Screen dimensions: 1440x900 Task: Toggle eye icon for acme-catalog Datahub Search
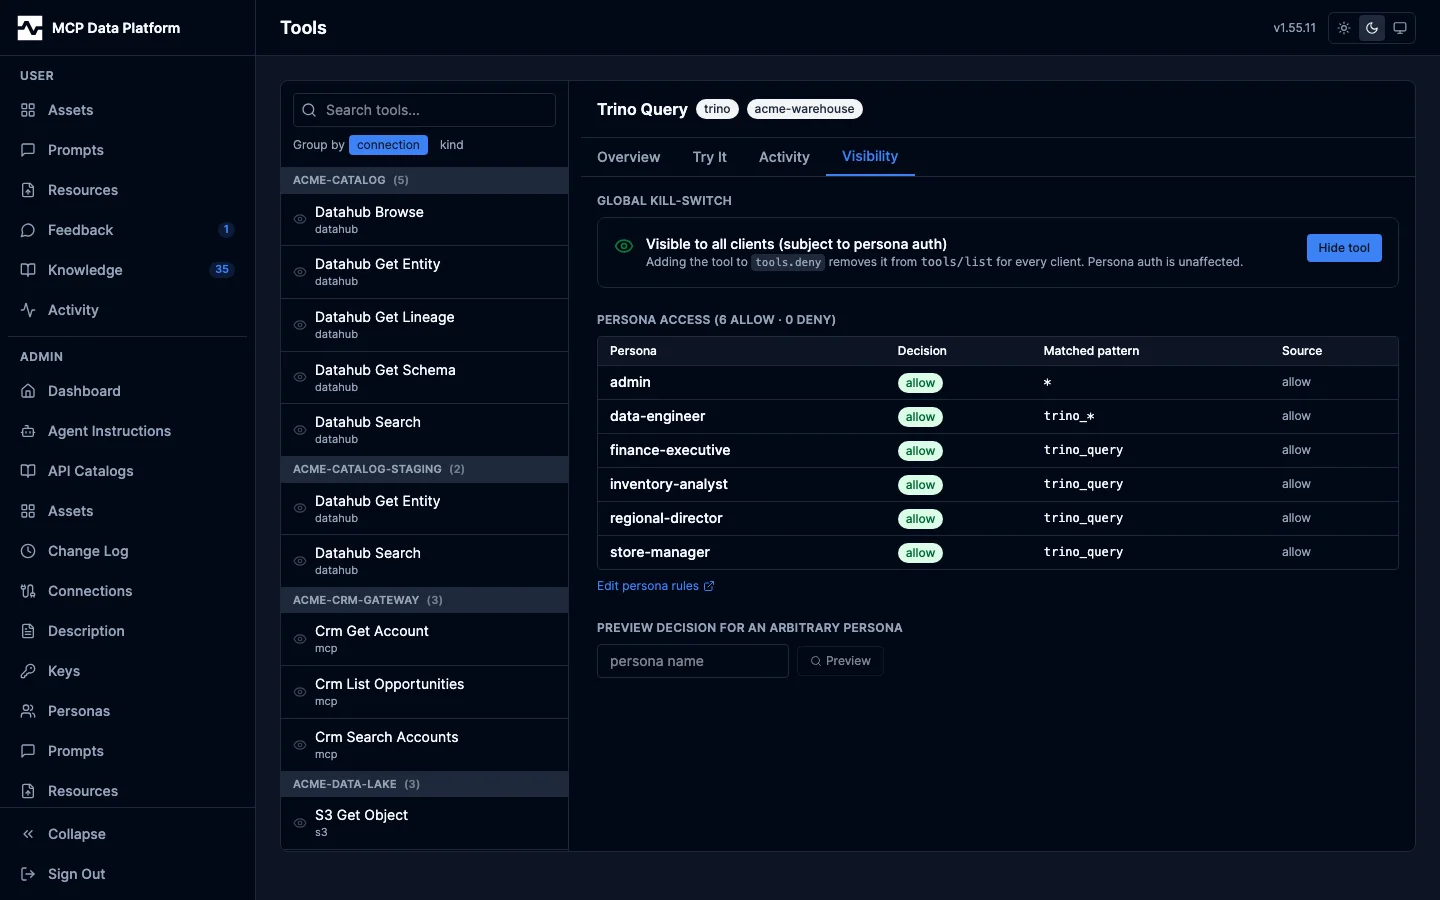point(300,430)
